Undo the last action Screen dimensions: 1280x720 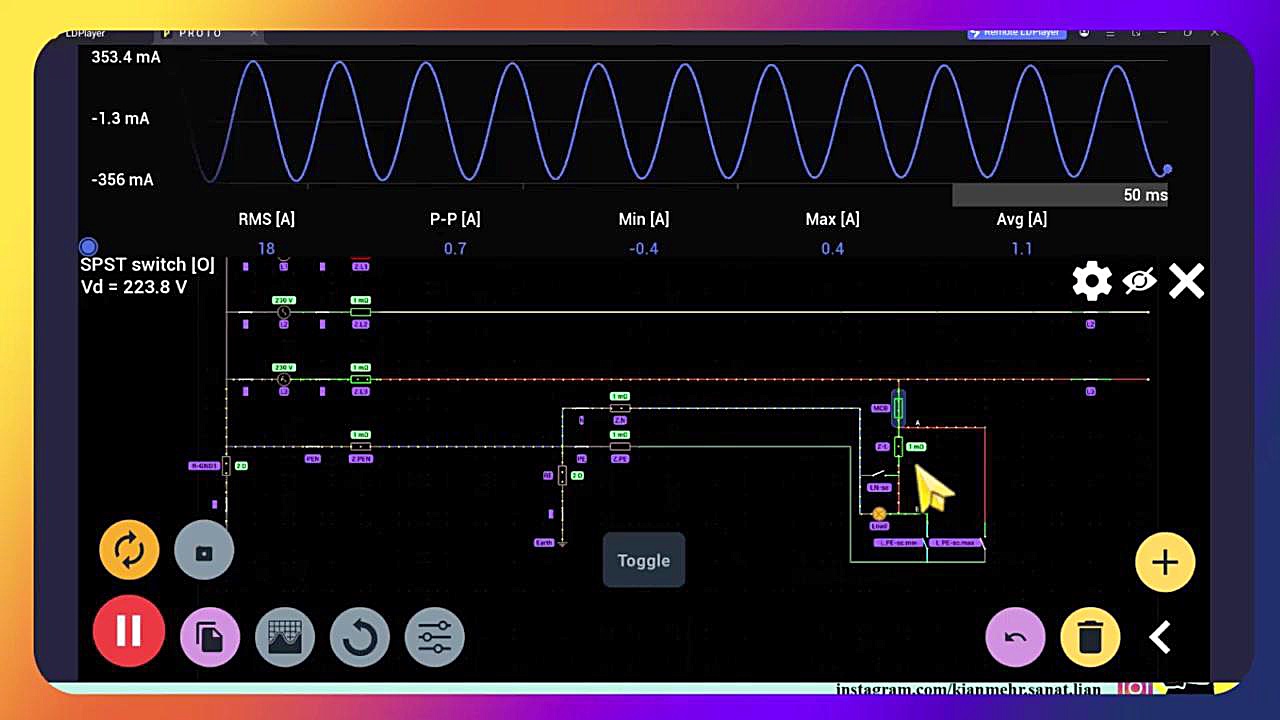pos(1015,637)
